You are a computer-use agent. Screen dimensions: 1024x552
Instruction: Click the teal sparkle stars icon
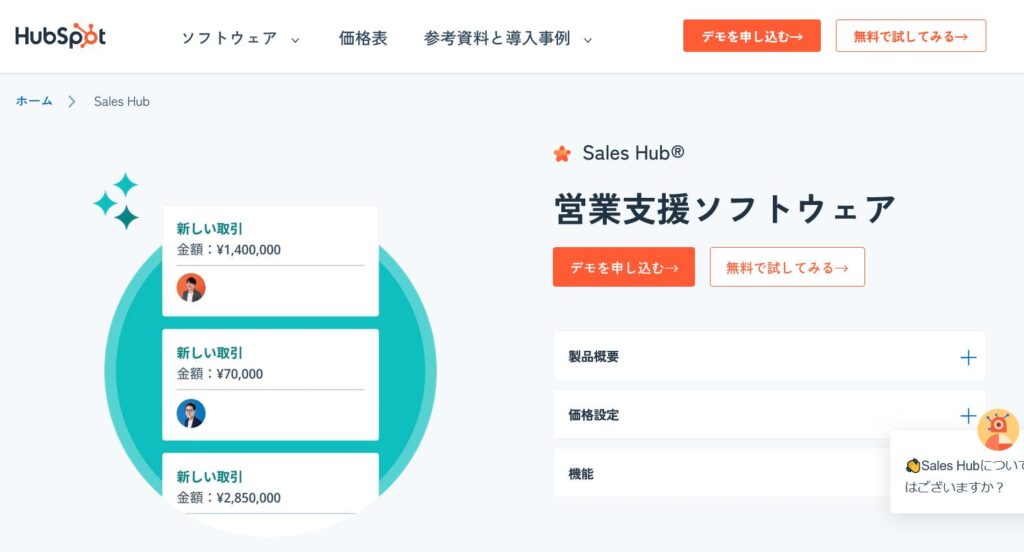(117, 201)
